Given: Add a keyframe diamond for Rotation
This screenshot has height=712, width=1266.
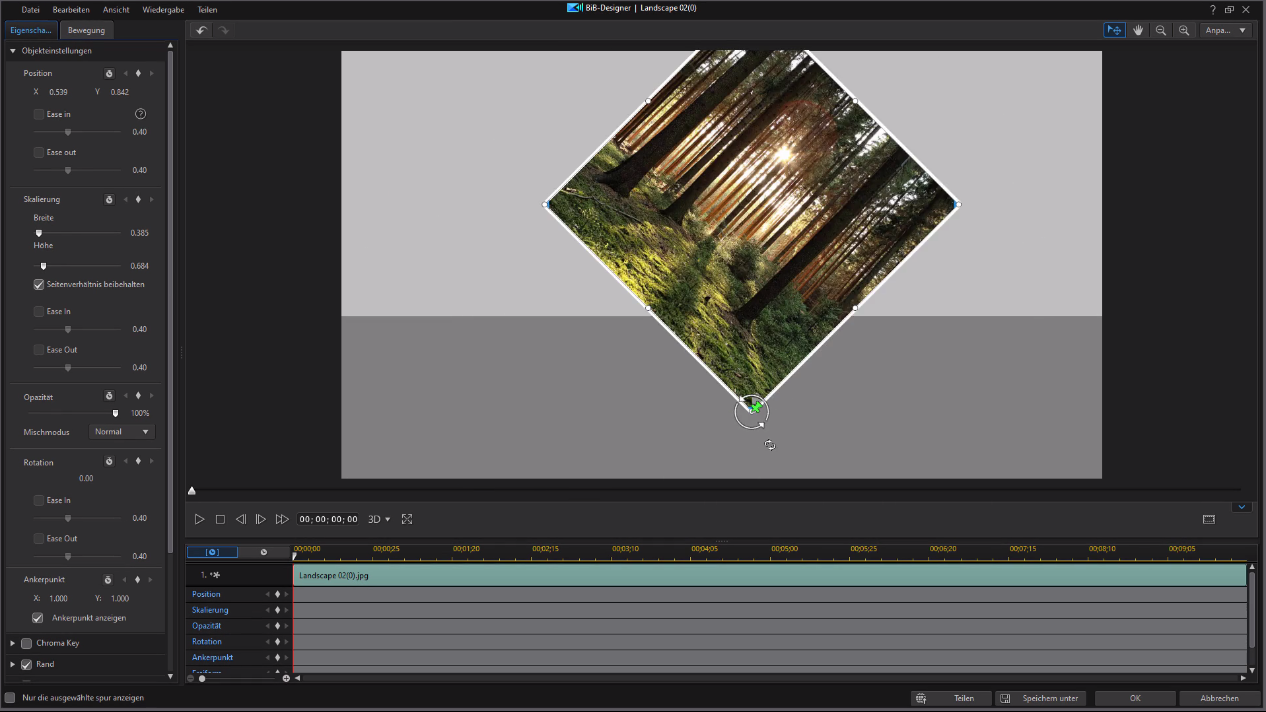Looking at the screenshot, I should [138, 462].
